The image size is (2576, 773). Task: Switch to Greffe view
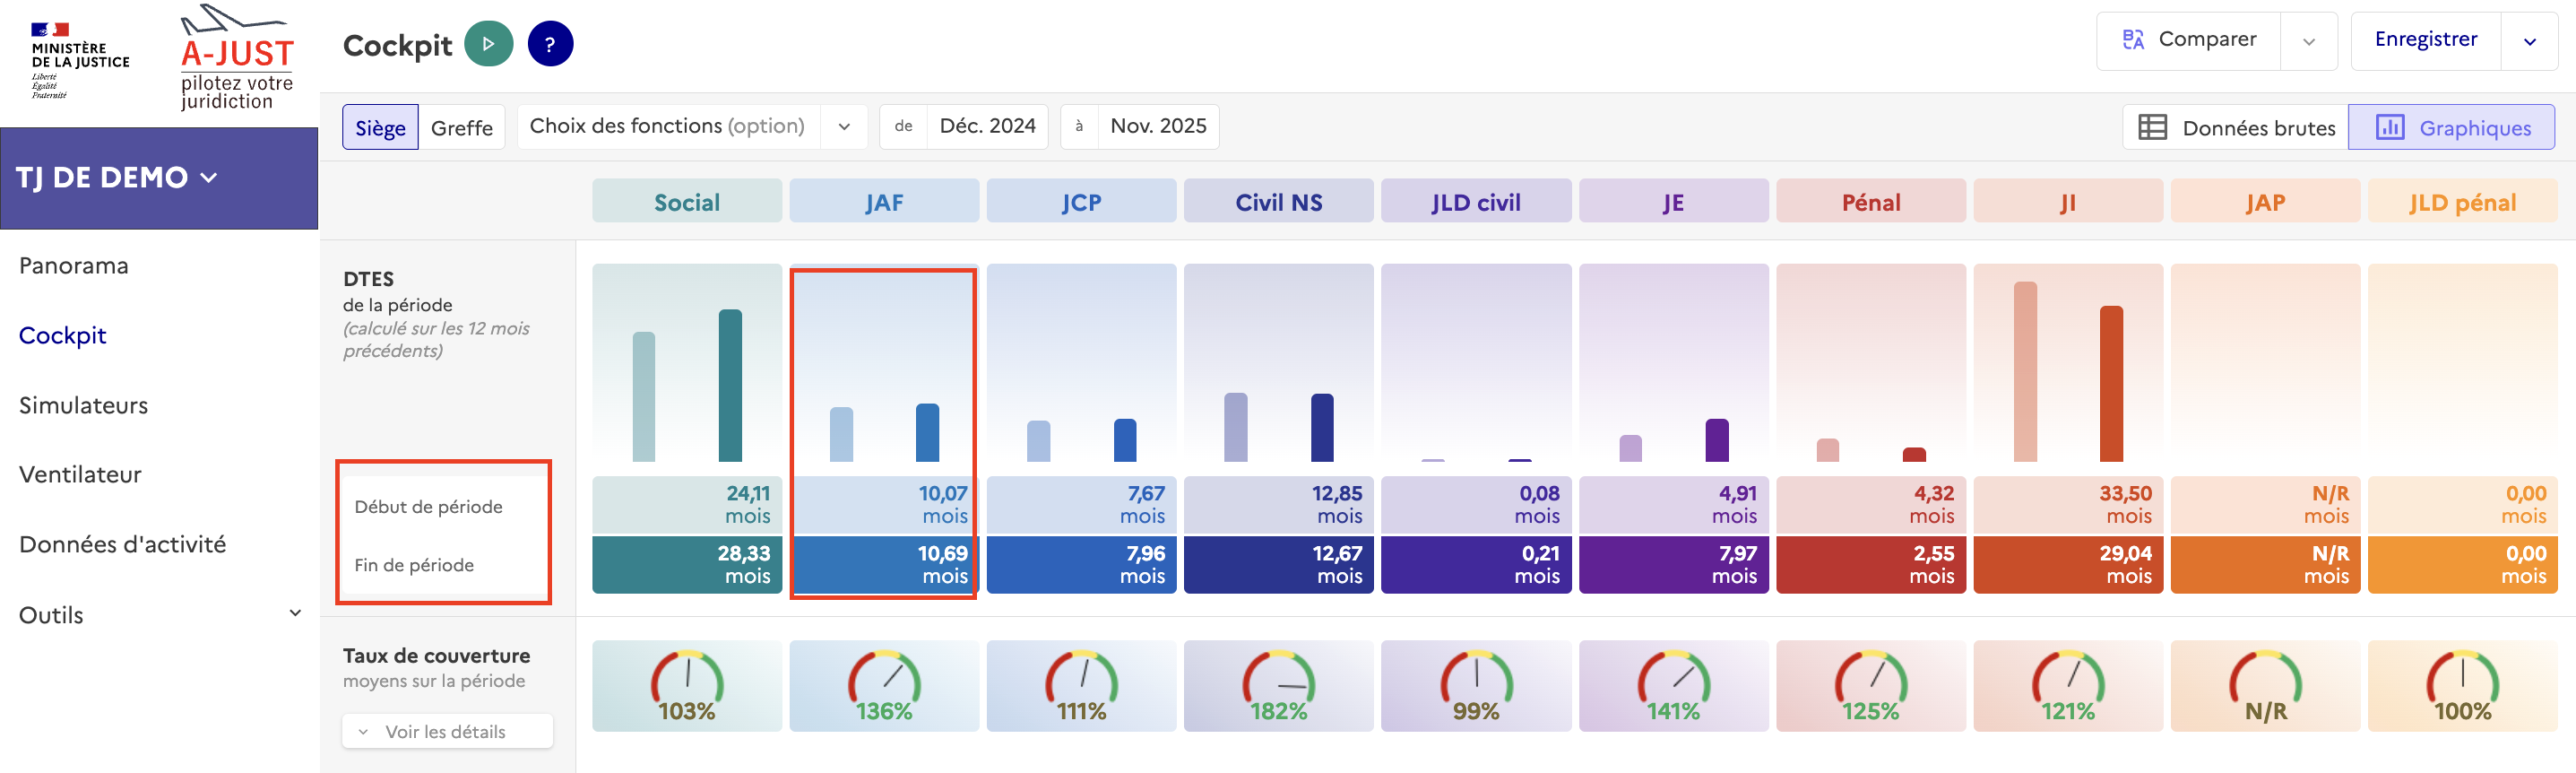[x=461, y=127]
